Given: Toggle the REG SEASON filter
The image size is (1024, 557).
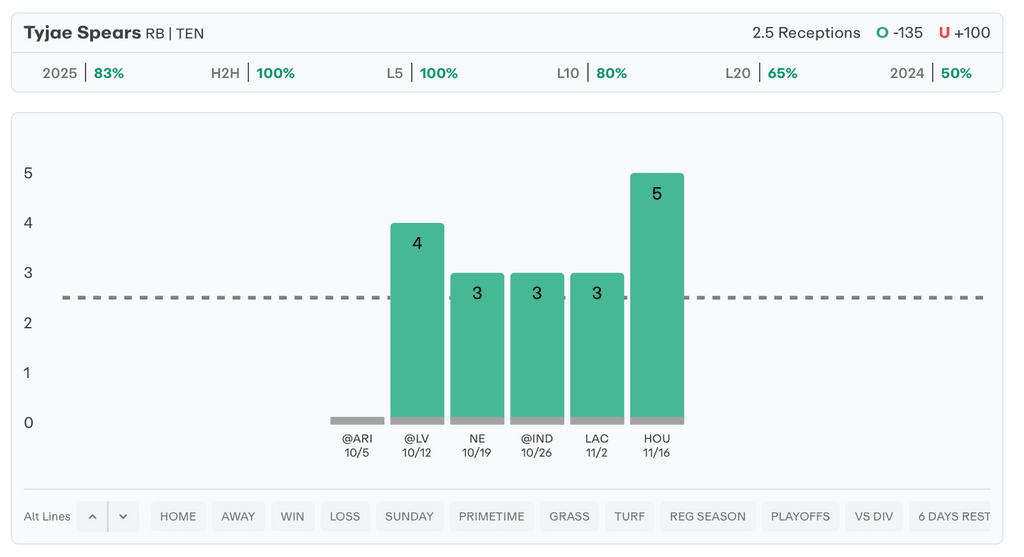Looking at the screenshot, I should (x=708, y=516).
